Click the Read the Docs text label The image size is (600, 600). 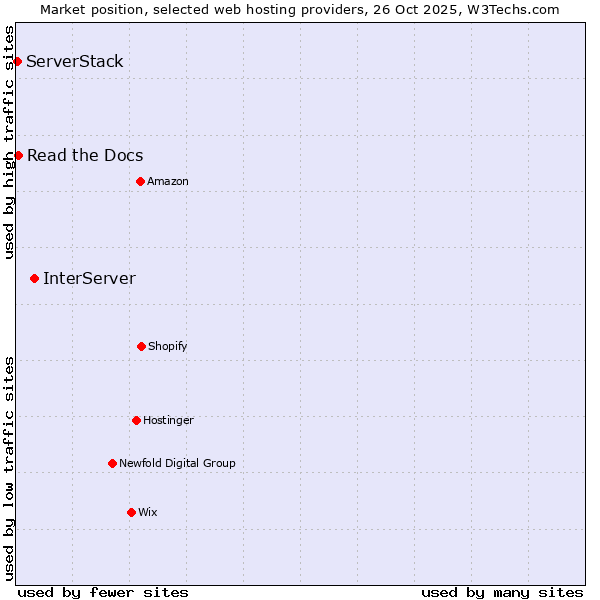(85, 155)
